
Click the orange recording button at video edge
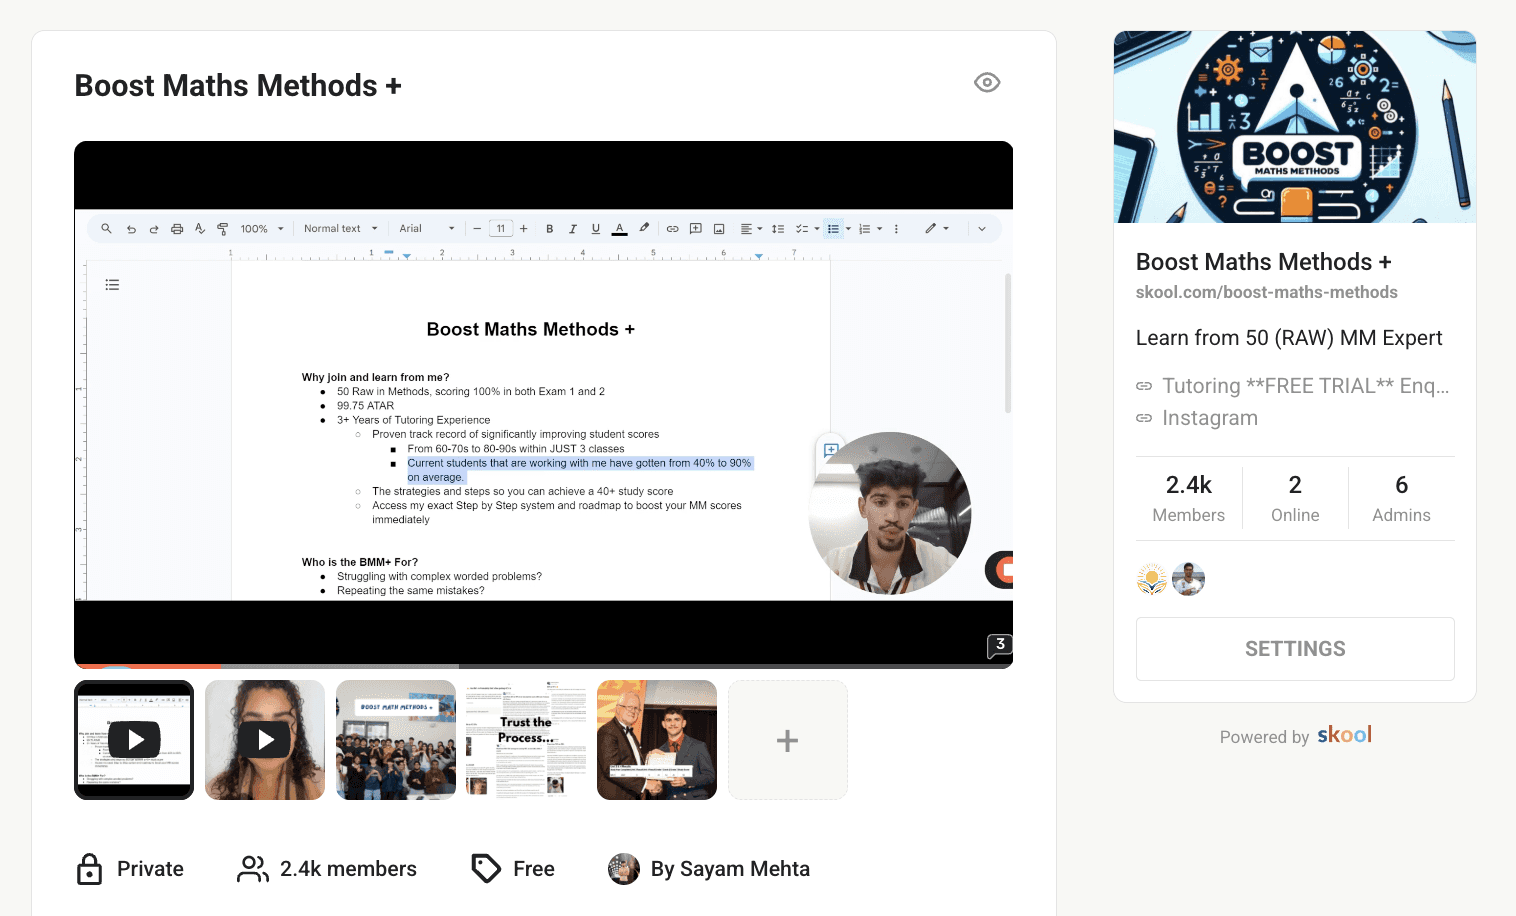pos(1000,570)
